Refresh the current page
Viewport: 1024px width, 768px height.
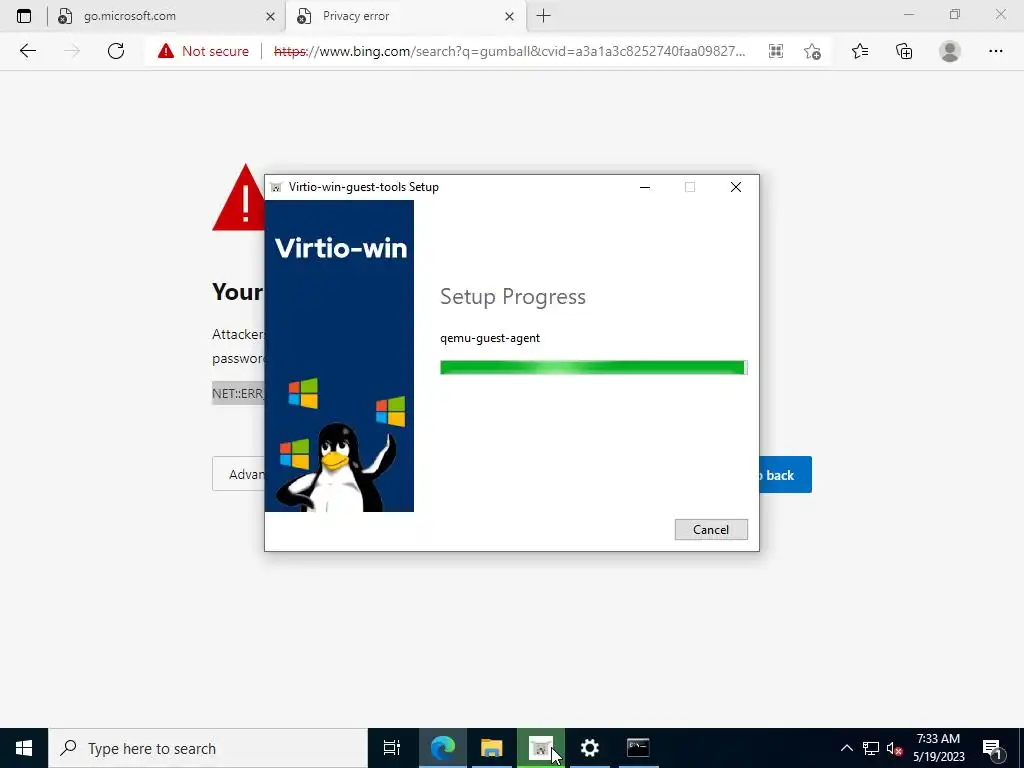(116, 51)
